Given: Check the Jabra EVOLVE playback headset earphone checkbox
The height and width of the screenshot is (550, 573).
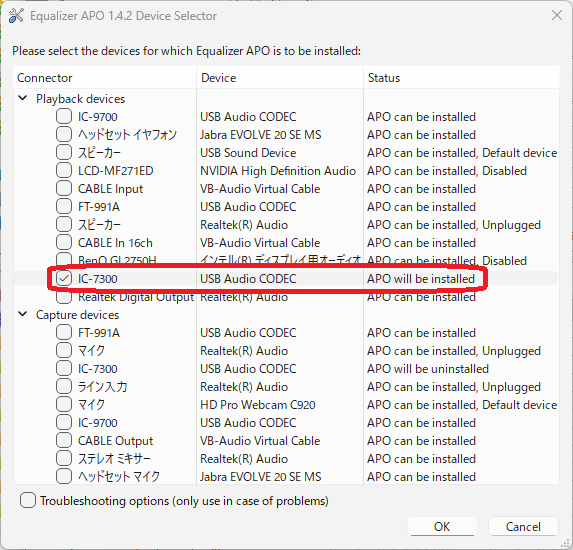Looking at the screenshot, I should click(x=64, y=134).
